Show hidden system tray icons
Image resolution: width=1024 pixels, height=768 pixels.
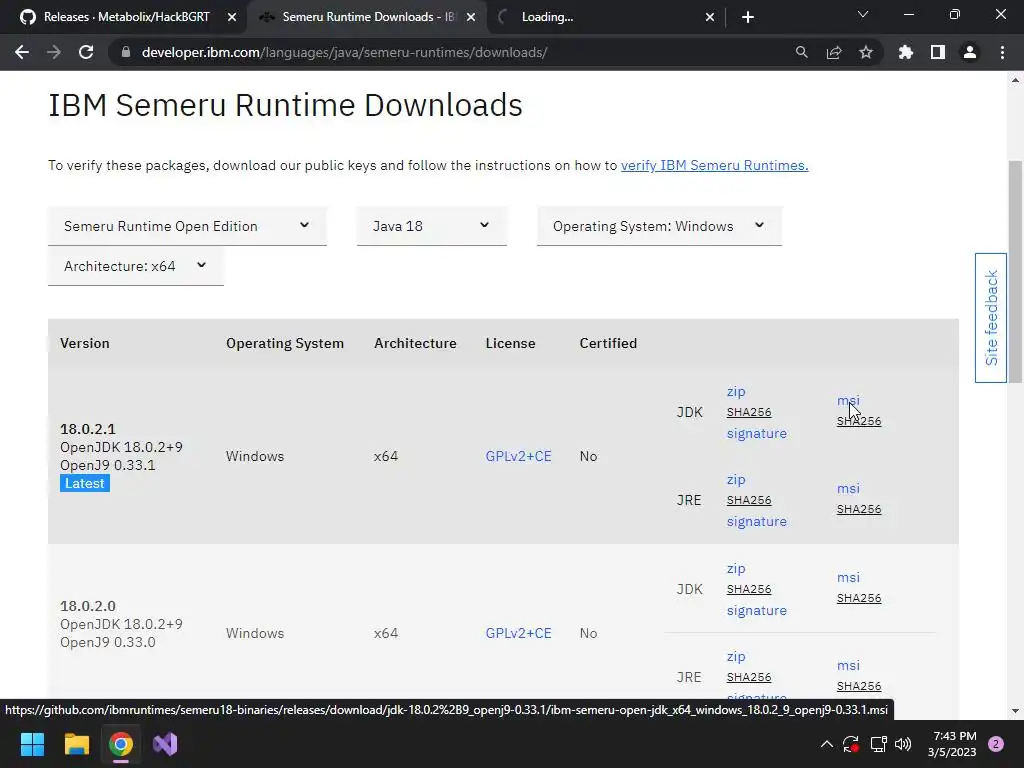pos(827,744)
